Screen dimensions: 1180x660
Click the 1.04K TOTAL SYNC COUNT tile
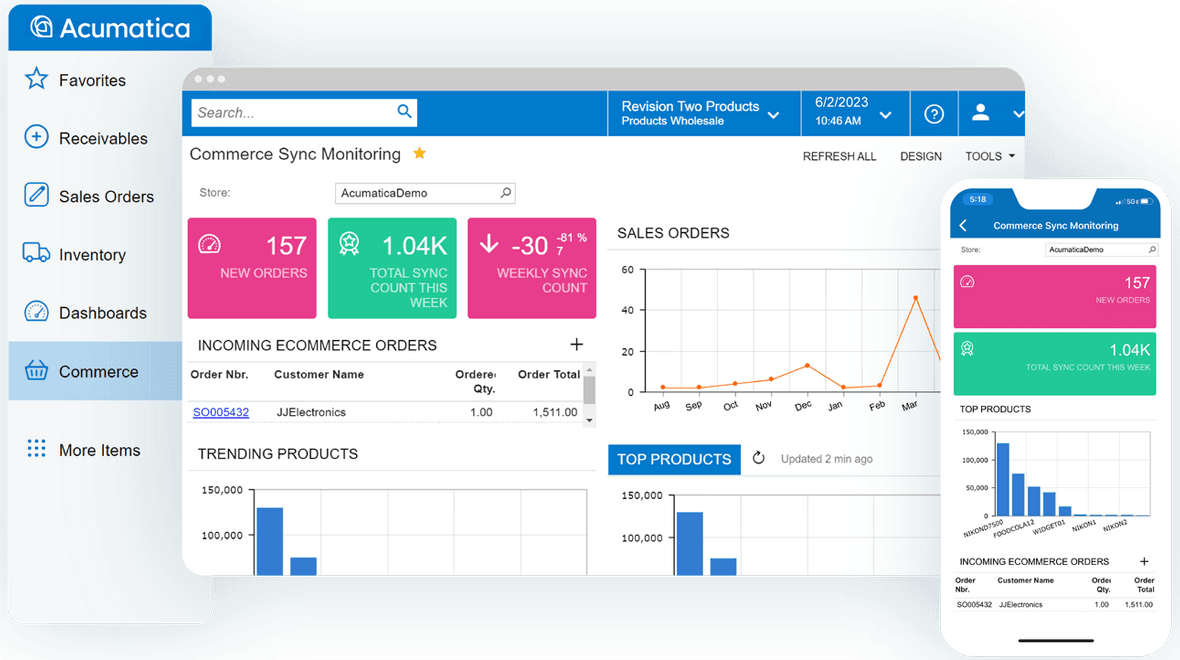click(x=392, y=268)
